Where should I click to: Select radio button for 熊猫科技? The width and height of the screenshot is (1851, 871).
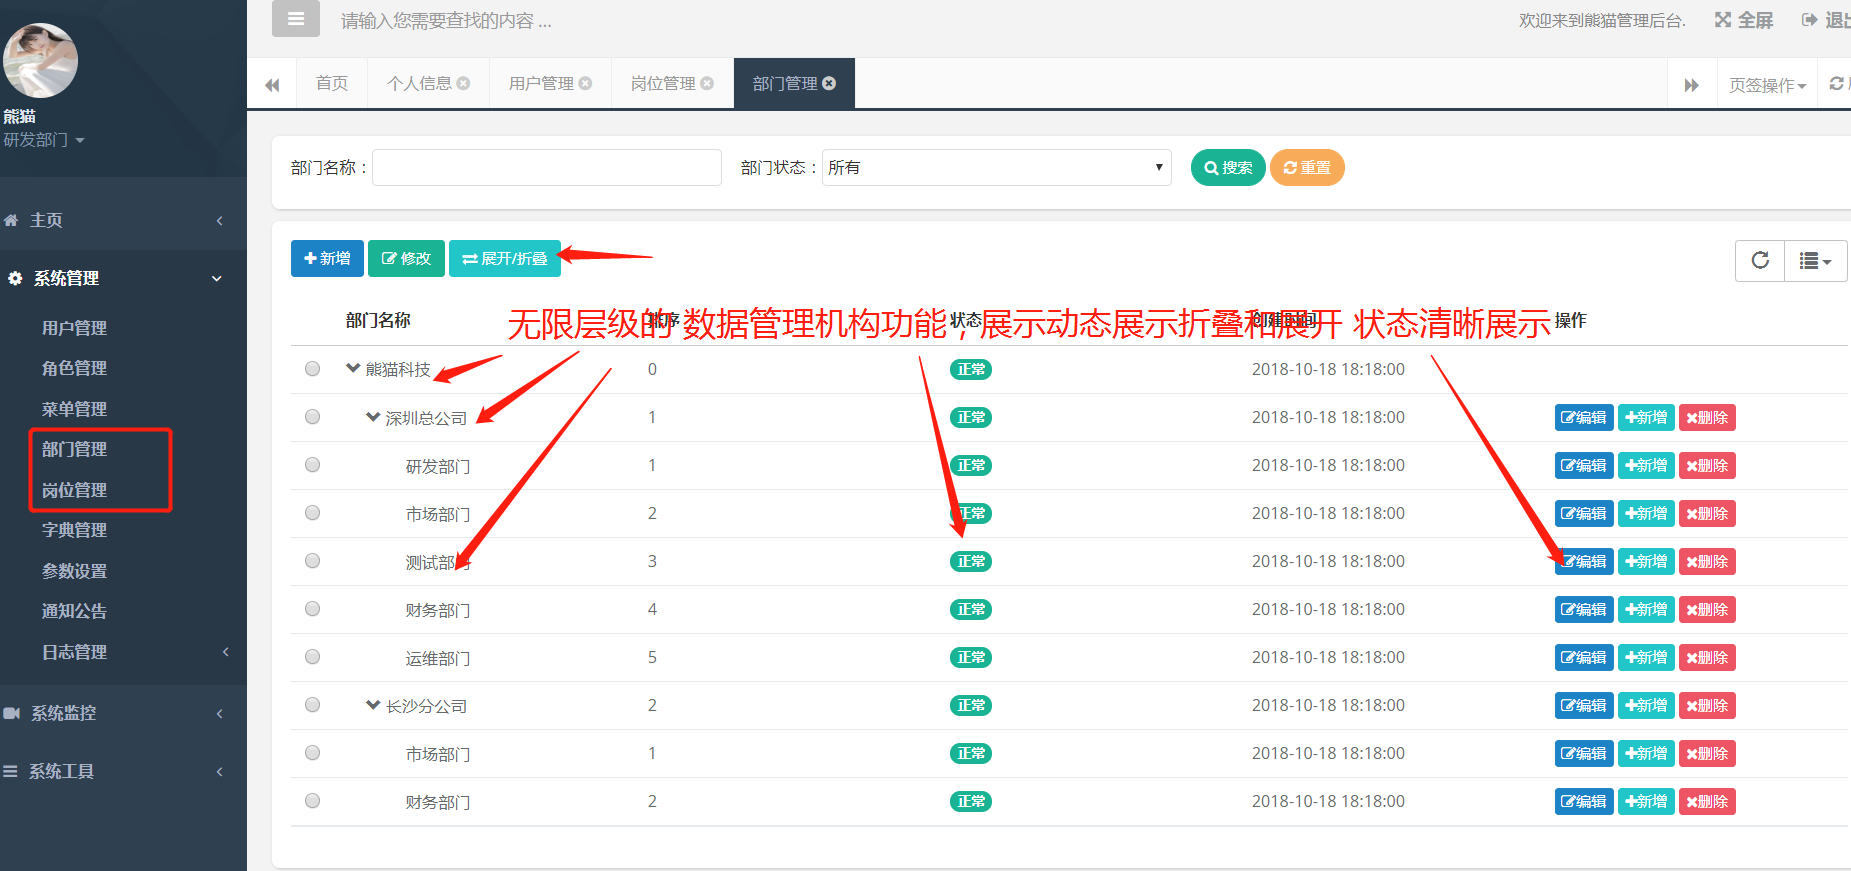(313, 369)
